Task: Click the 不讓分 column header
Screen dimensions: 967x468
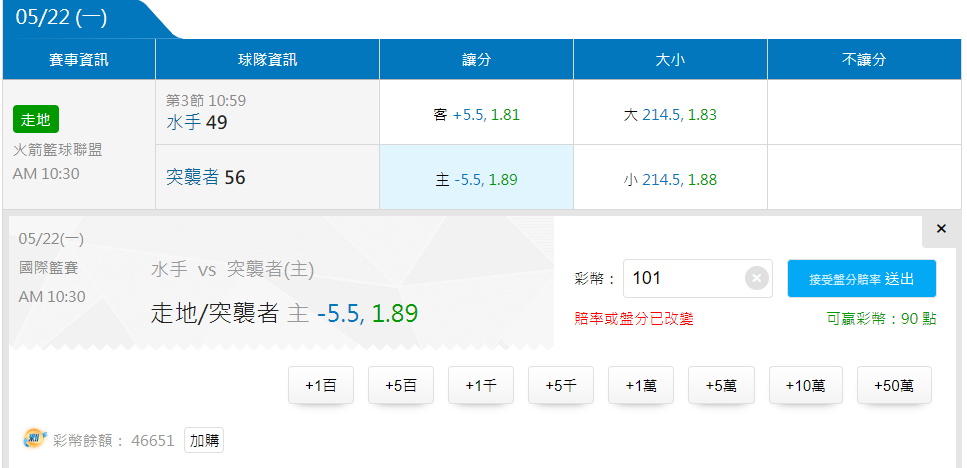Action: point(864,59)
